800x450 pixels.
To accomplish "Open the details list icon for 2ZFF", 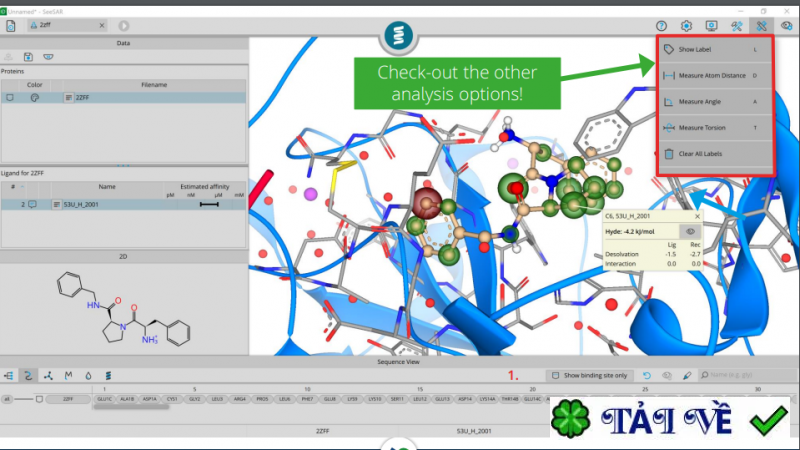I will point(69,97).
